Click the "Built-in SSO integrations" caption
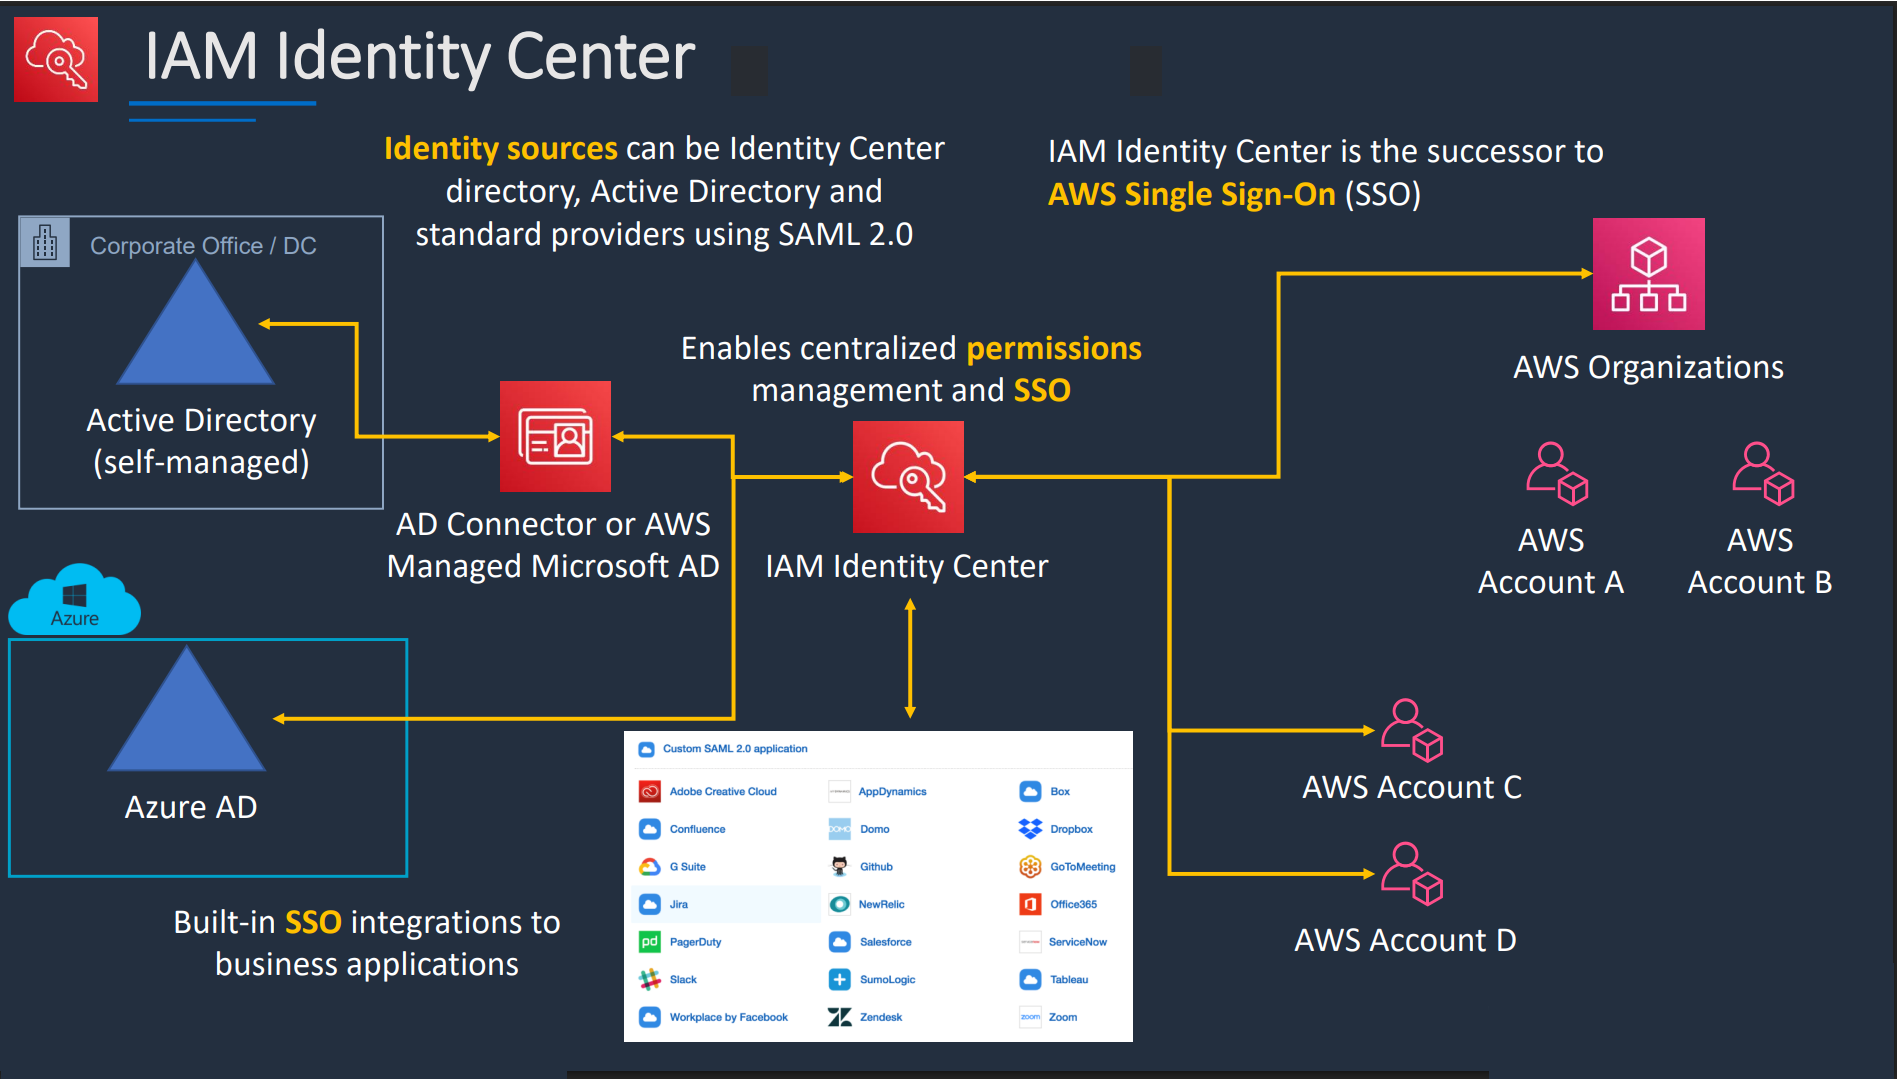Image resolution: width=1898 pixels, height=1079 pixels. point(366,943)
